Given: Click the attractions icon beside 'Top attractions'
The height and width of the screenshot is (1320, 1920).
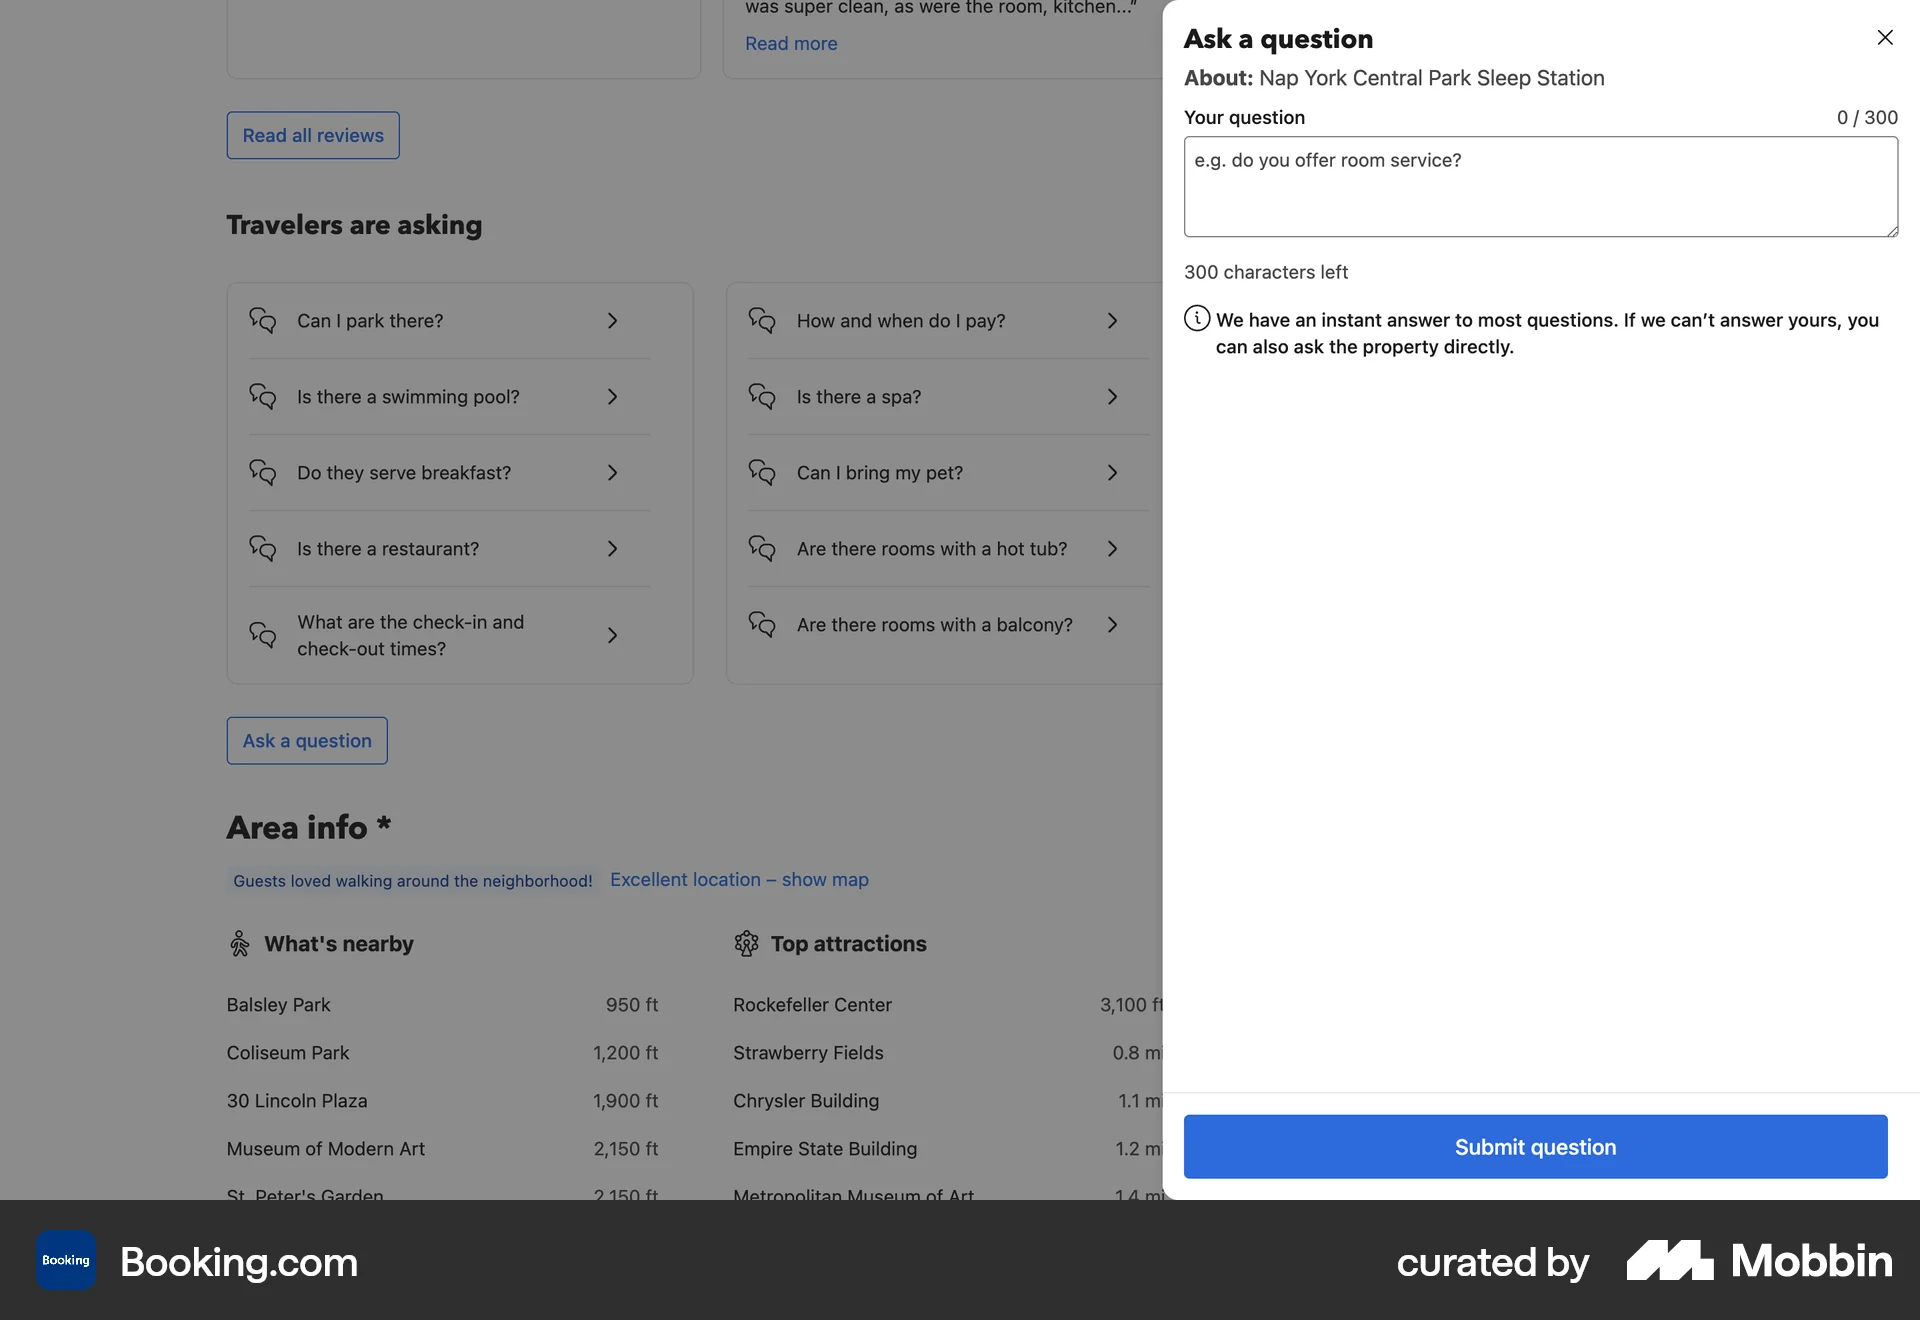Looking at the screenshot, I should (747, 943).
